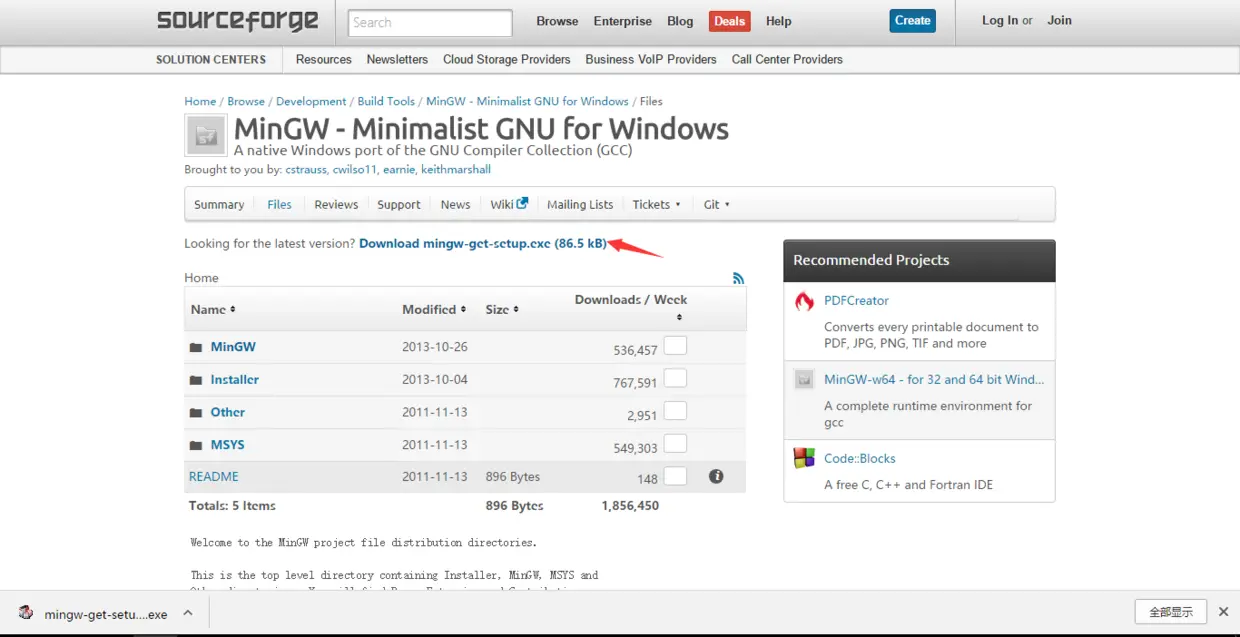Image resolution: width=1240 pixels, height=637 pixels.
Task: Sort files by Size column
Action: [502, 309]
